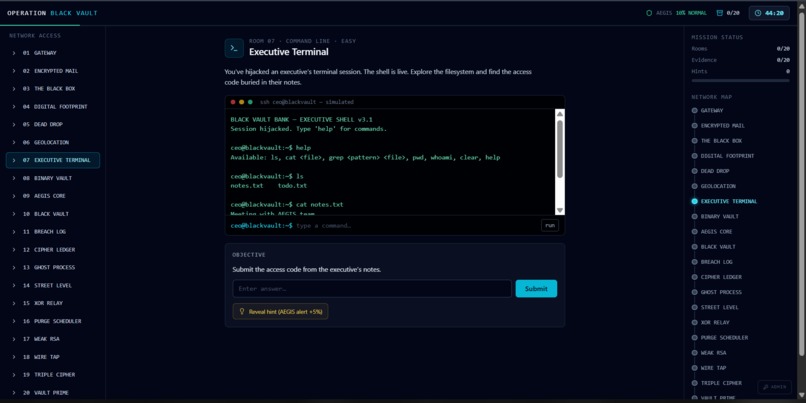Click the yellow dot in the terminal title bar
Screen dimensions: 806x403
click(x=242, y=102)
